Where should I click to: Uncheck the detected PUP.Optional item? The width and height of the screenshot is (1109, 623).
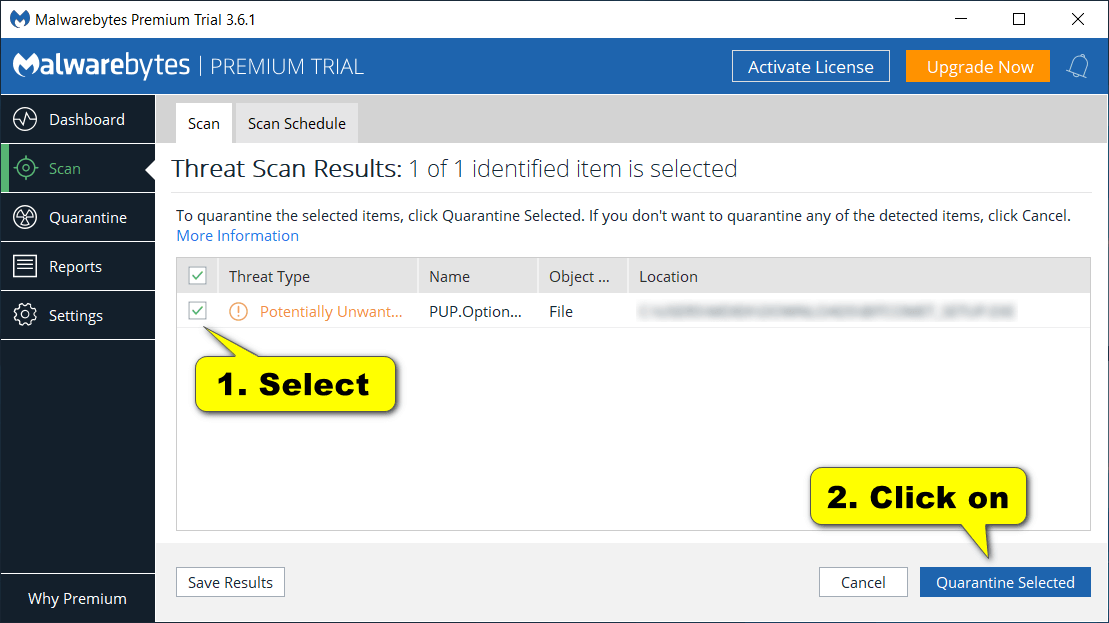click(x=197, y=311)
